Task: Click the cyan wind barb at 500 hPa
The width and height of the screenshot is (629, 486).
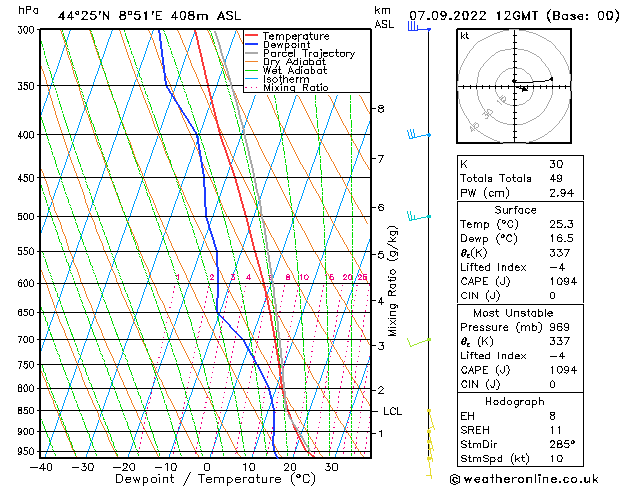Action: point(415,215)
